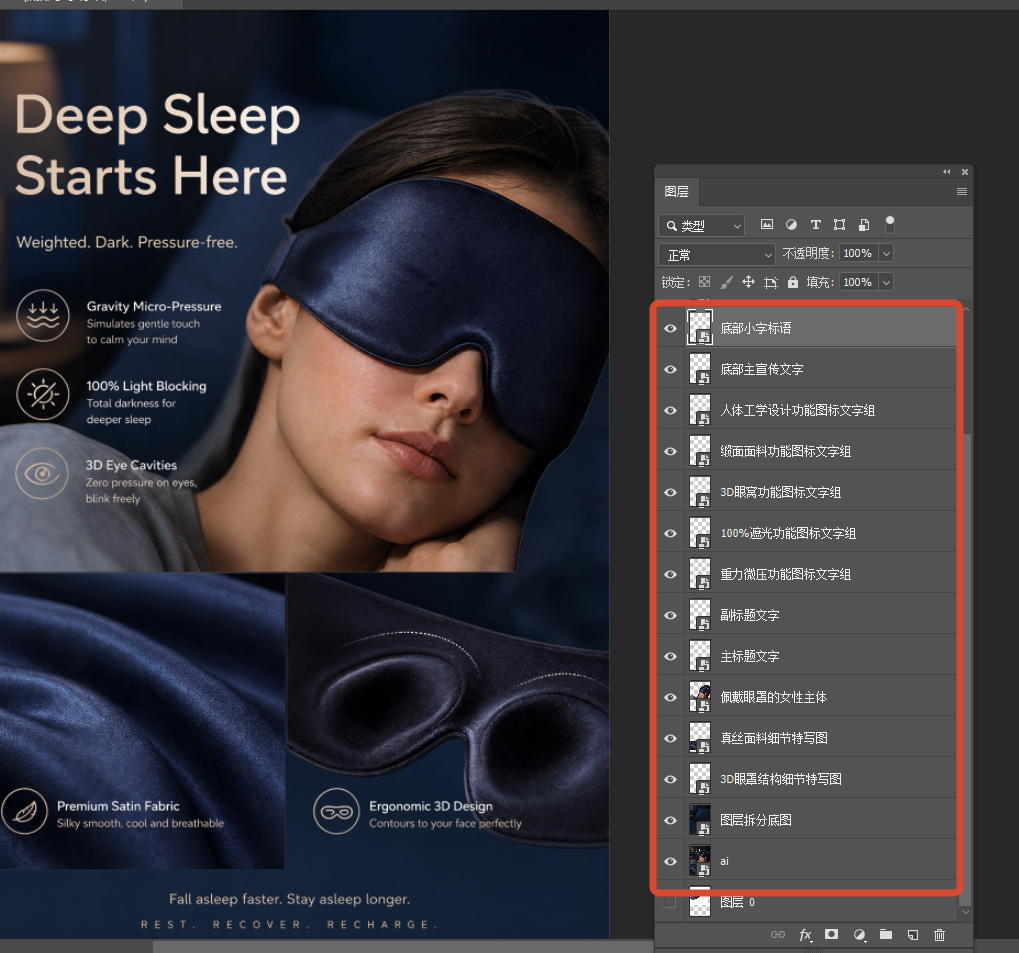
Task: Open the 填充 fill slider arrow
Action: click(886, 281)
